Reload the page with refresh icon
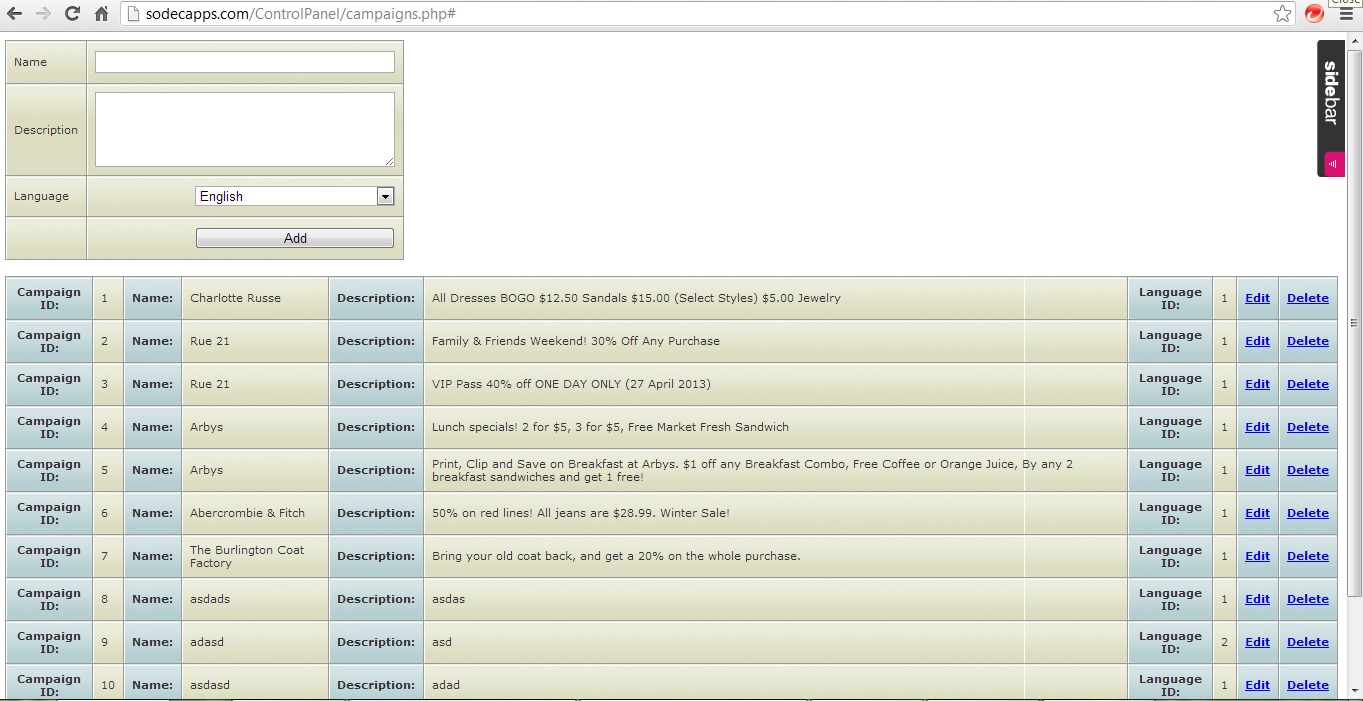1363x701 pixels. tap(72, 14)
